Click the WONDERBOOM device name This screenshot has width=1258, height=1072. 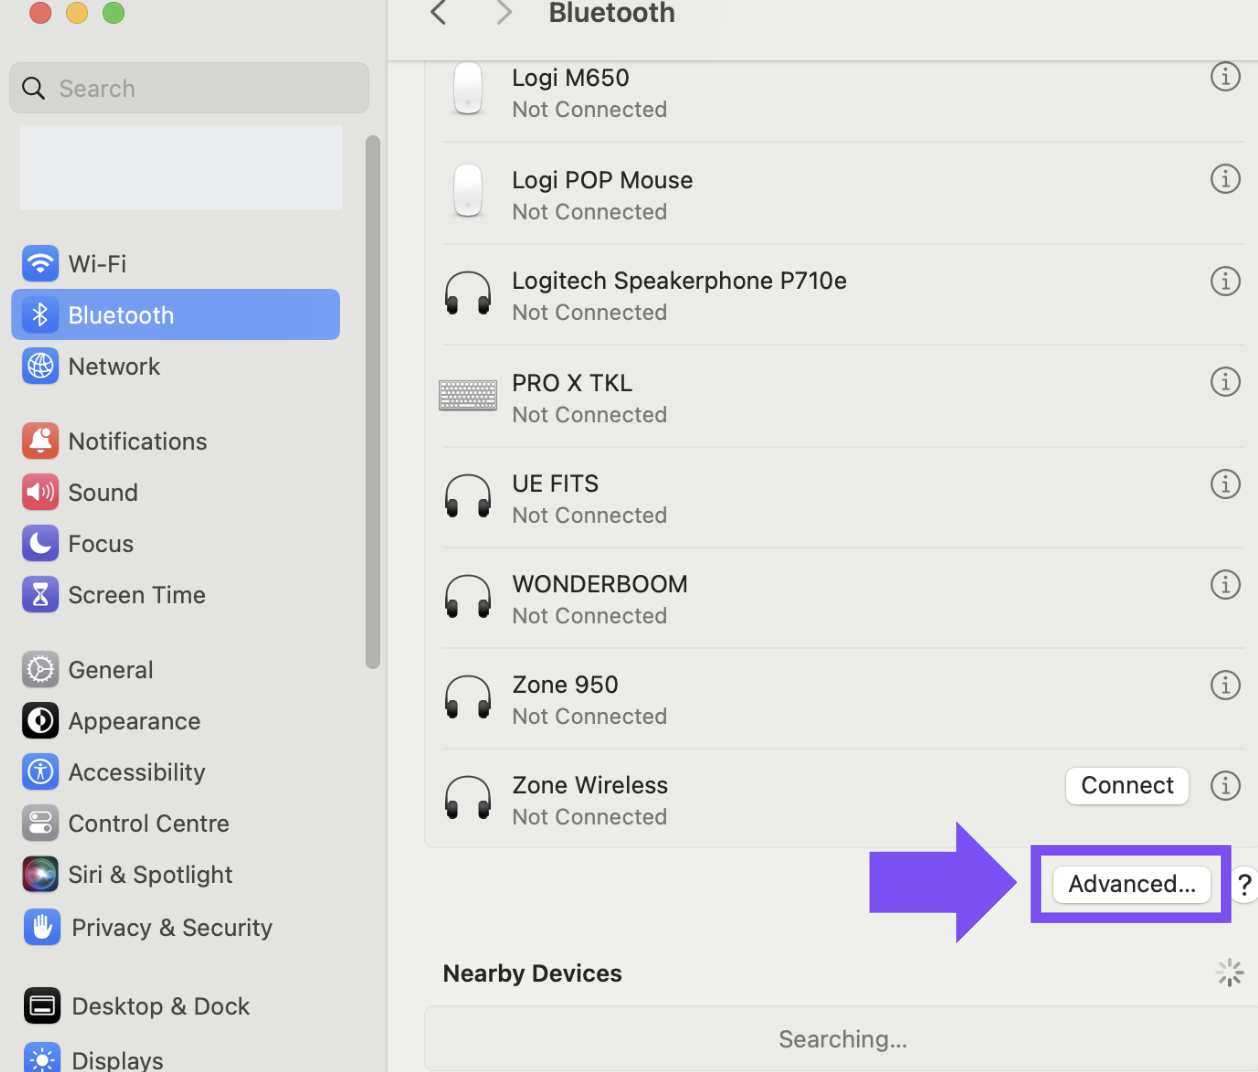tap(600, 584)
